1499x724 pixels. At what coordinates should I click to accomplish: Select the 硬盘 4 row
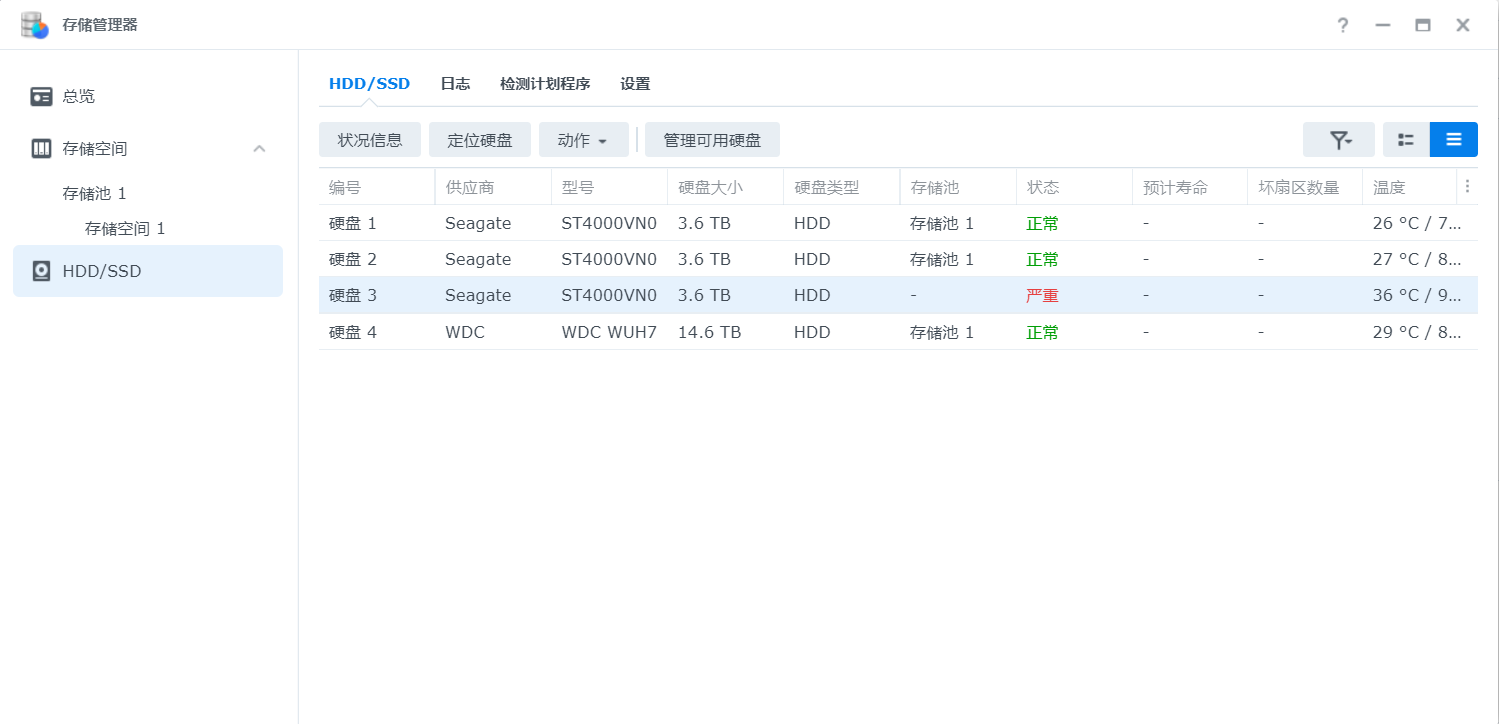point(898,332)
